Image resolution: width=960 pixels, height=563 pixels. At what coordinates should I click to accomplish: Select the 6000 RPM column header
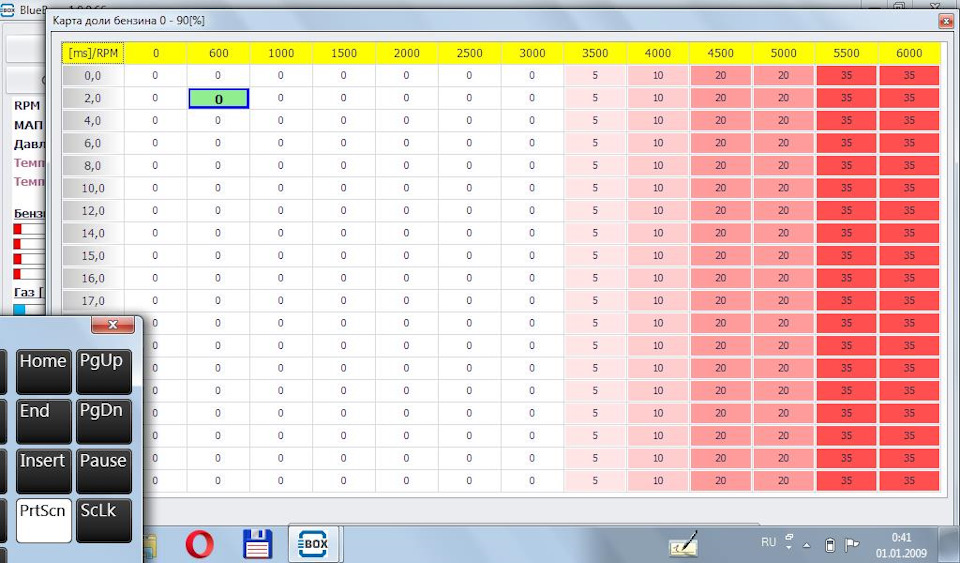[909, 53]
